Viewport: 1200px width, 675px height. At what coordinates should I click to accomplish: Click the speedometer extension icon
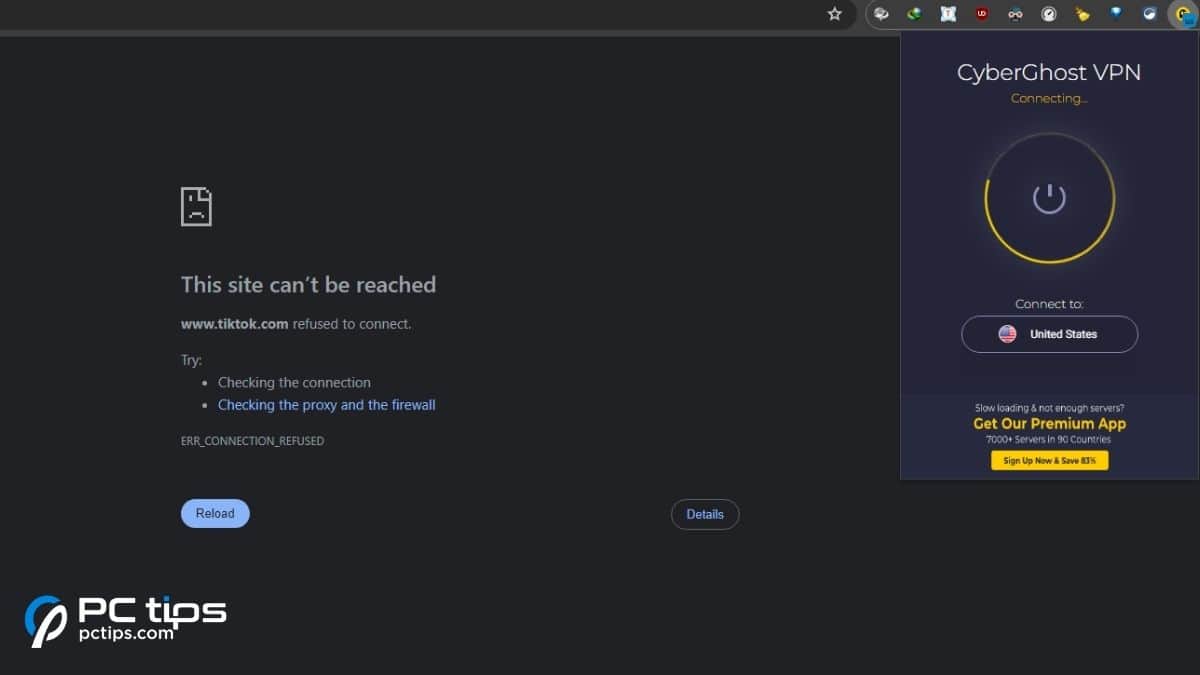pyautogui.click(x=1050, y=14)
